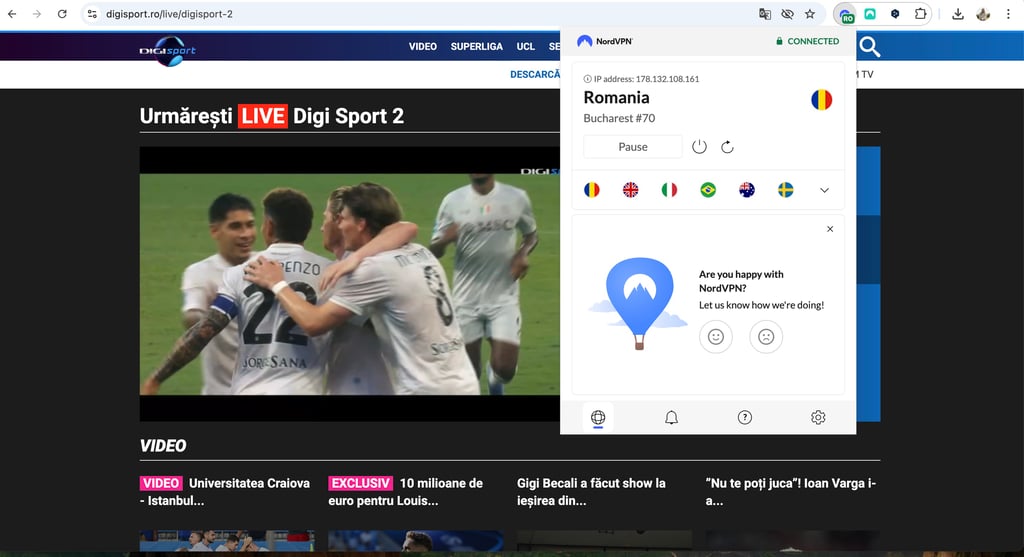Open site information icon in address bar

pyautogui.click(x=92, y=14)
